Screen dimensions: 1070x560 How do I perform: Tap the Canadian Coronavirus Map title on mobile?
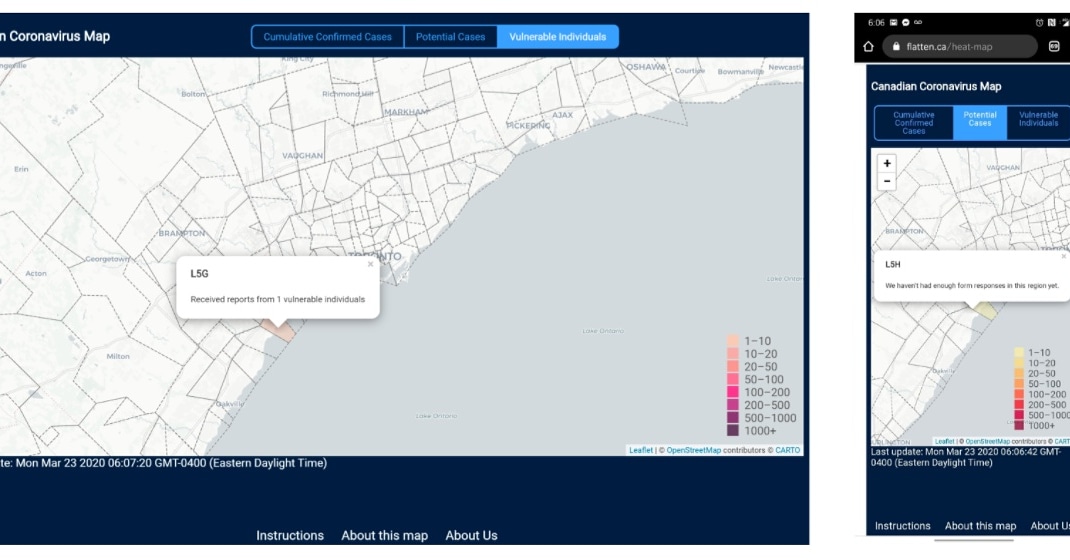tap(936, 87)
